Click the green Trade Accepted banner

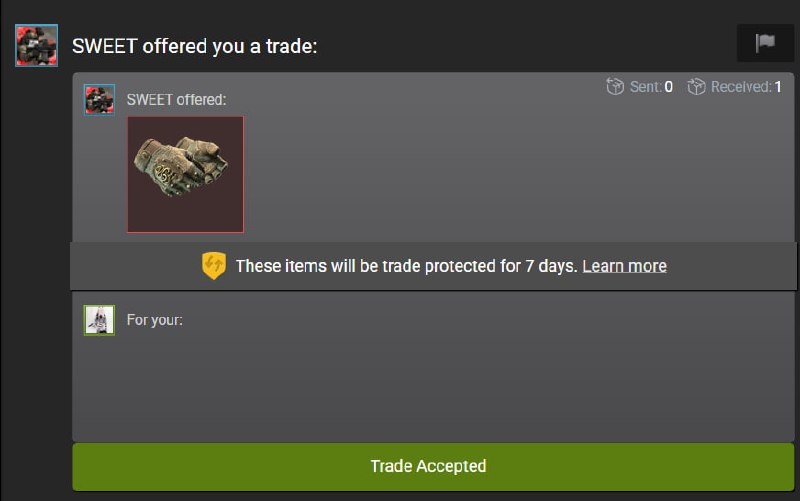point(433,466)
